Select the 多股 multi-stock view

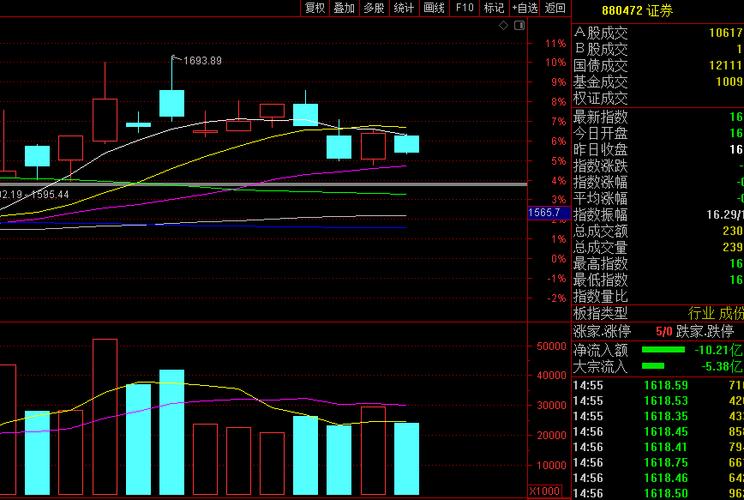[x=374, y=8]
